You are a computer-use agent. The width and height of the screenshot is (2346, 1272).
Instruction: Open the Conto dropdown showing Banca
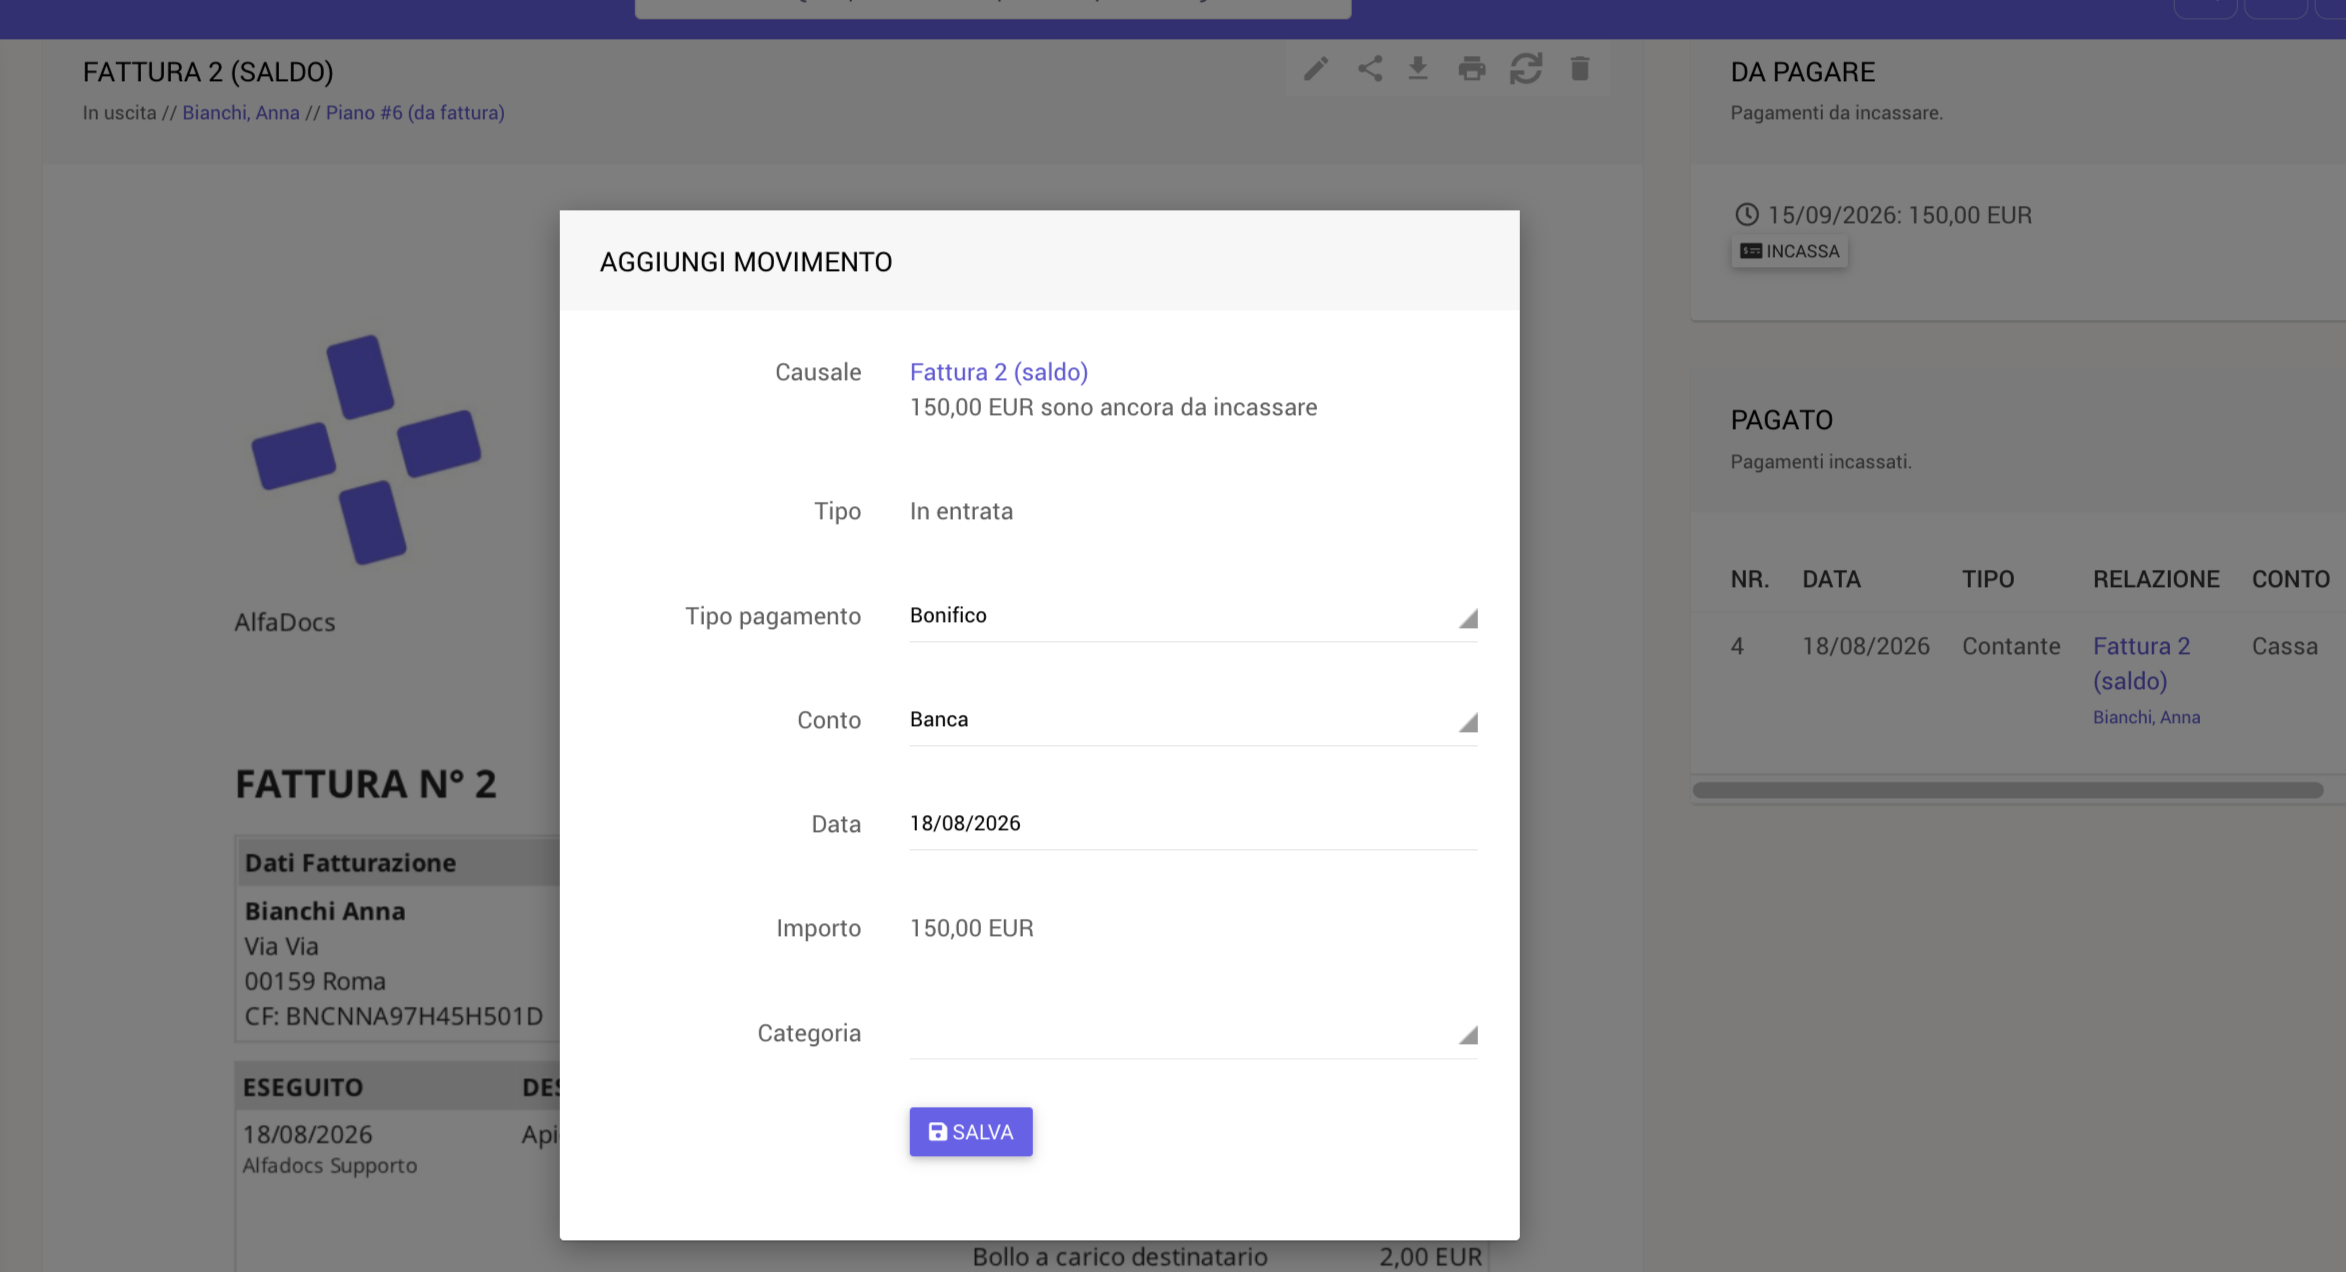click(1193, 720)
